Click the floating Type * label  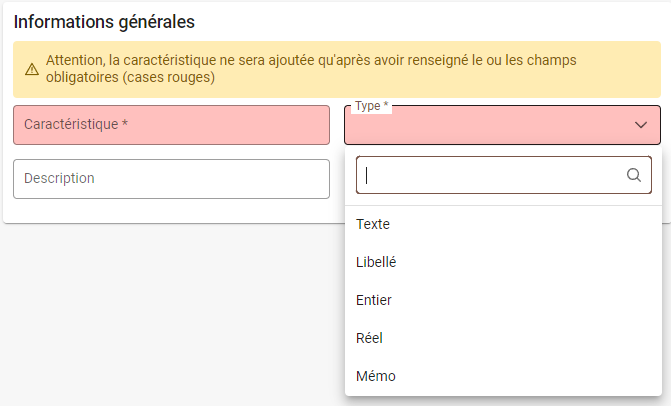click(371, 106)
